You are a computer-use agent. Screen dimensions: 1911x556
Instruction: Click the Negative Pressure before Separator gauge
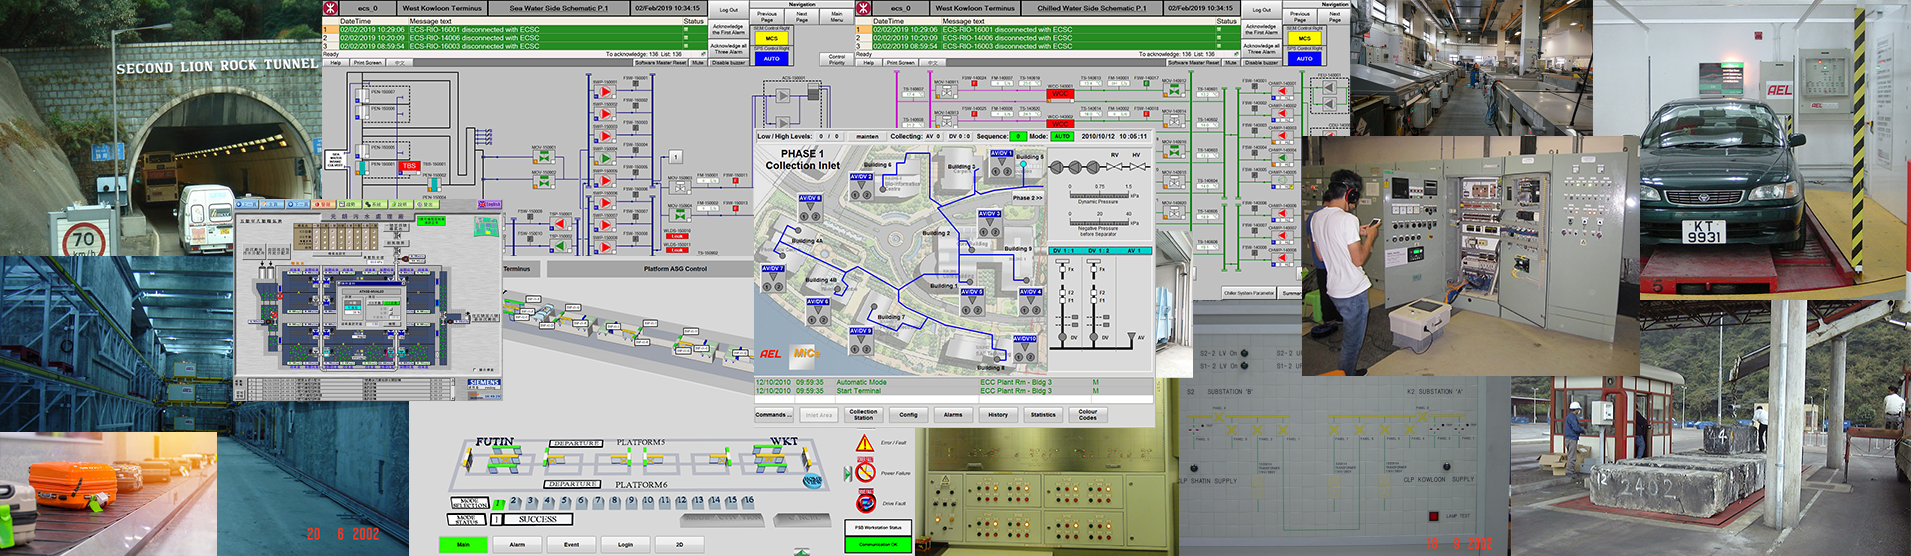click(1098, 222)
